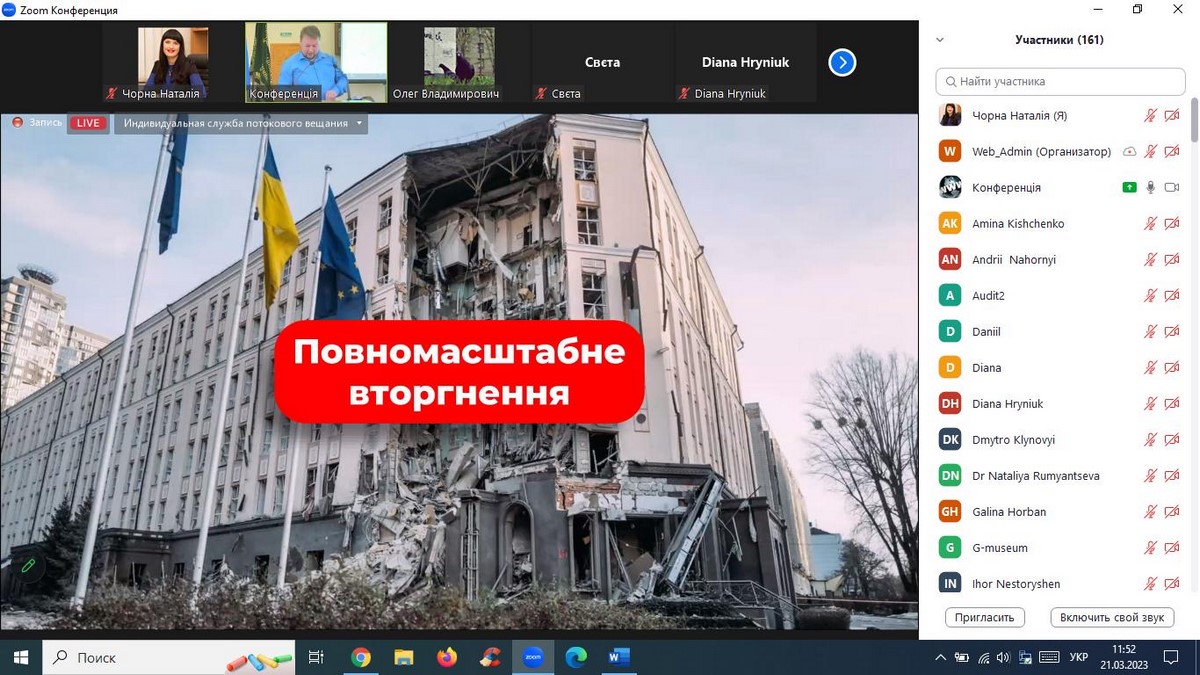
Task: Click the Найти участника search field
Action: click(1060, 81)
